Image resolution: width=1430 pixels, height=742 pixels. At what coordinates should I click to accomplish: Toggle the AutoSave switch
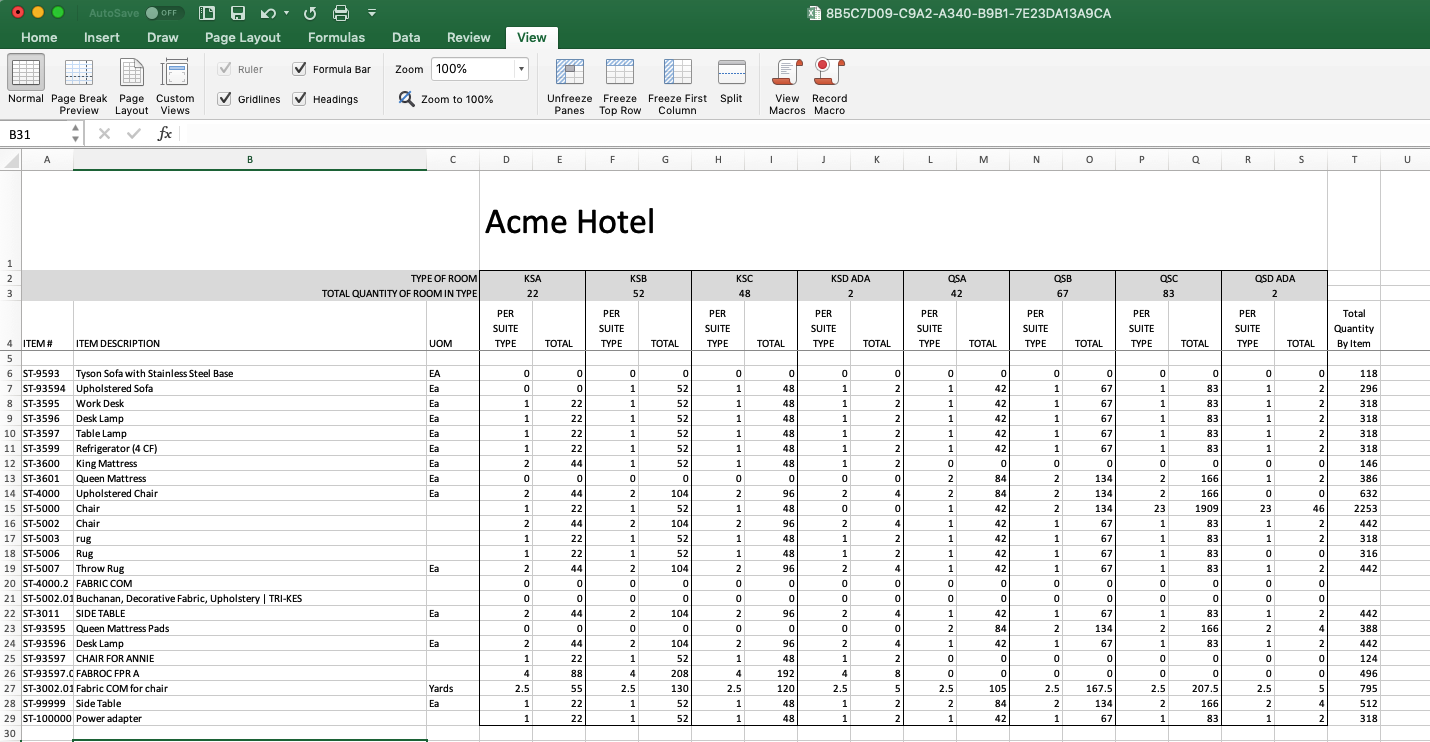(164, 13)
